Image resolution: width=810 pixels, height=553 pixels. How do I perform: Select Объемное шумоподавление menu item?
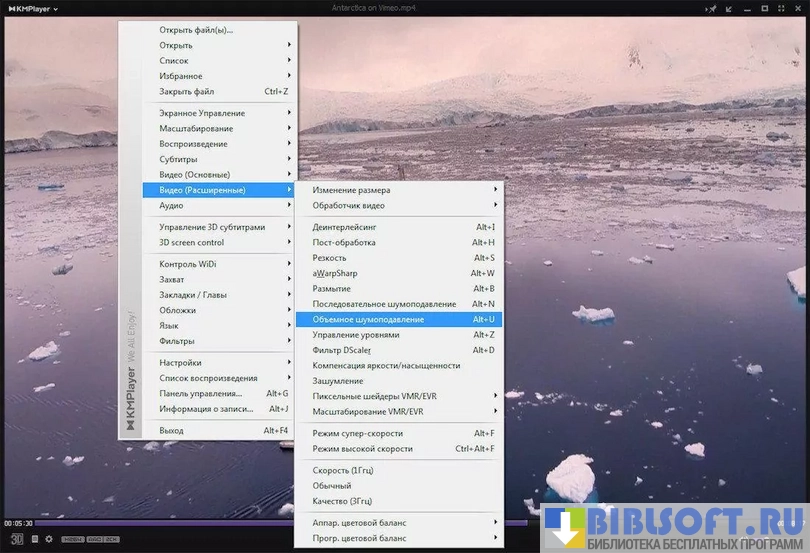tap(368, 320)
